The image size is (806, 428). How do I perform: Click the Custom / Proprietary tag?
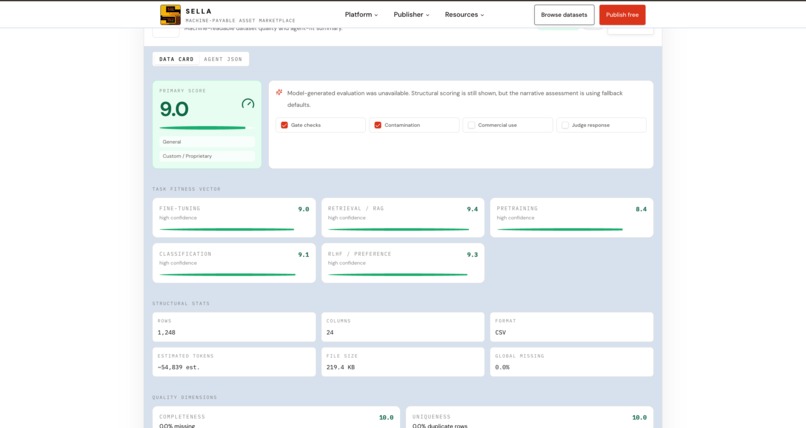[207, 156]
